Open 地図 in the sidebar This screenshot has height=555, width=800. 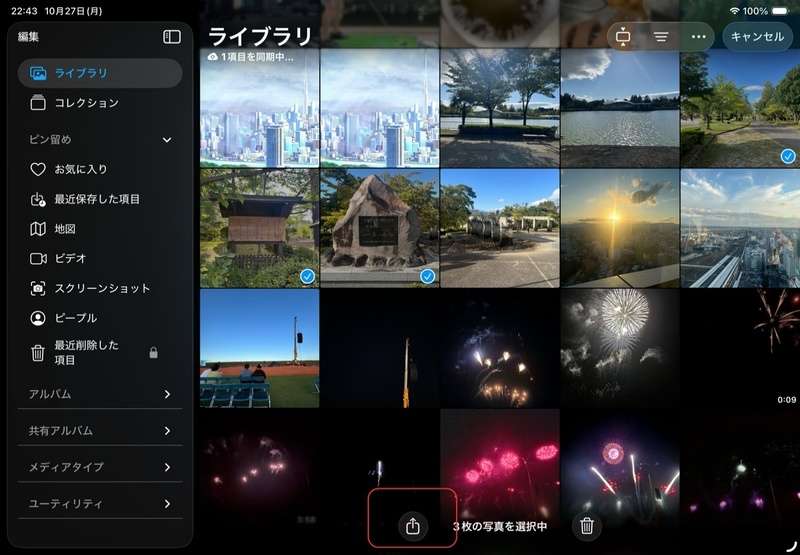[100, 229]
